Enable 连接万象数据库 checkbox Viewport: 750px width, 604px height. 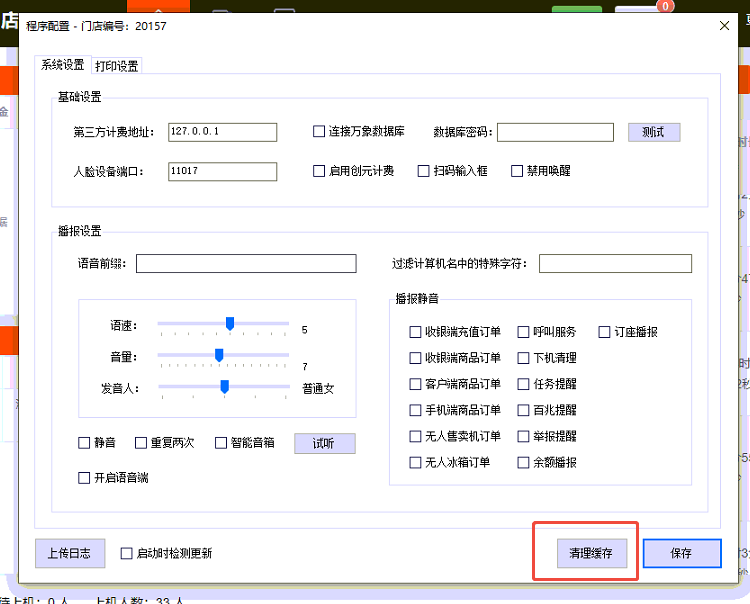tap(319, 132)
